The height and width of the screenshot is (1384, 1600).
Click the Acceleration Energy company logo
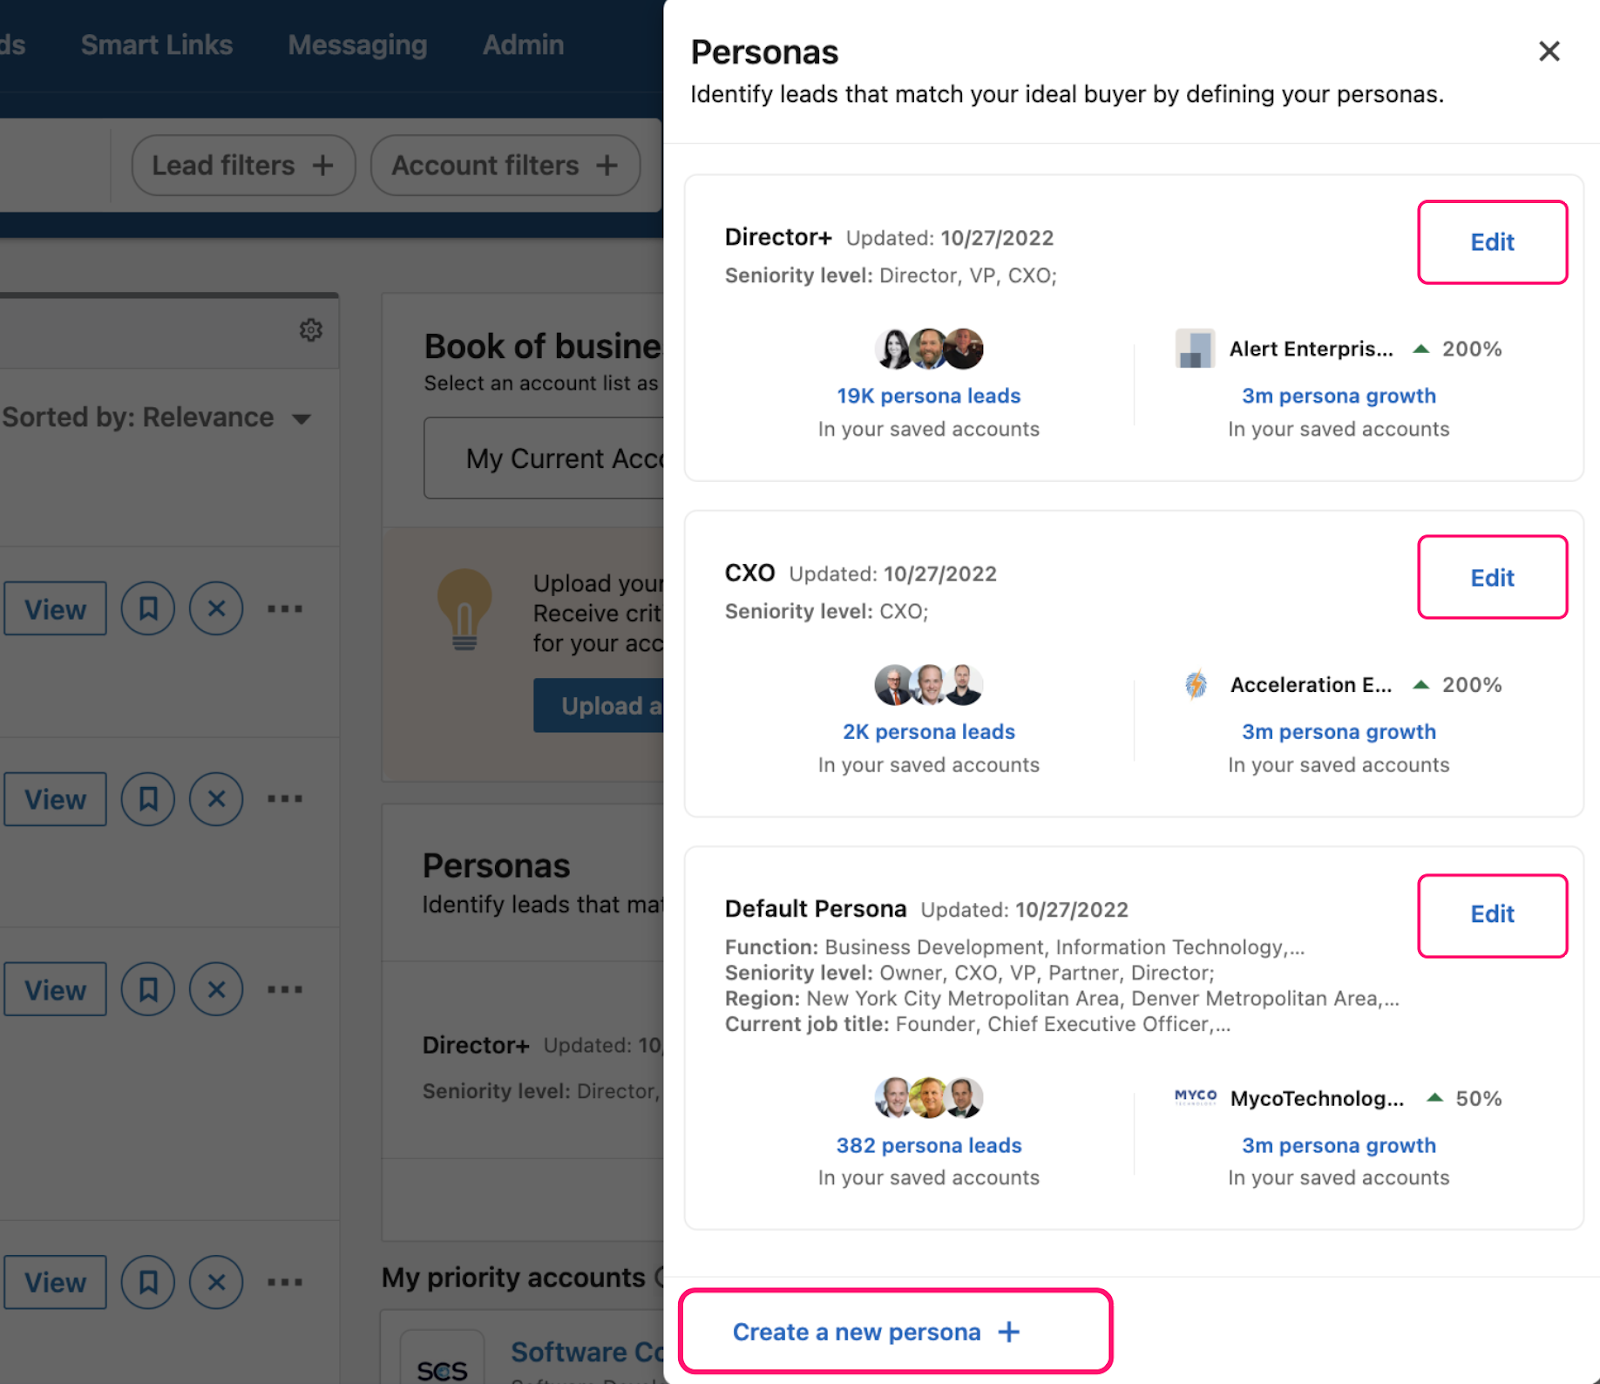click(1195, 684)
